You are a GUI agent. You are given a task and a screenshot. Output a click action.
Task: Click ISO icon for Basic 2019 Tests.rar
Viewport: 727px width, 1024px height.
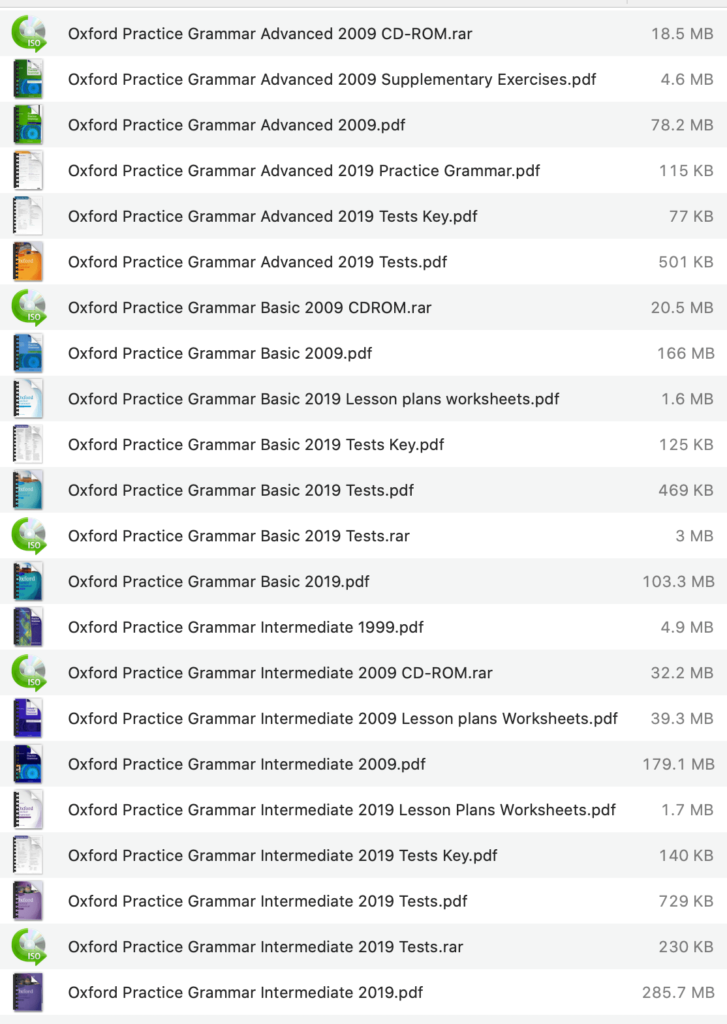coord(28,536)
